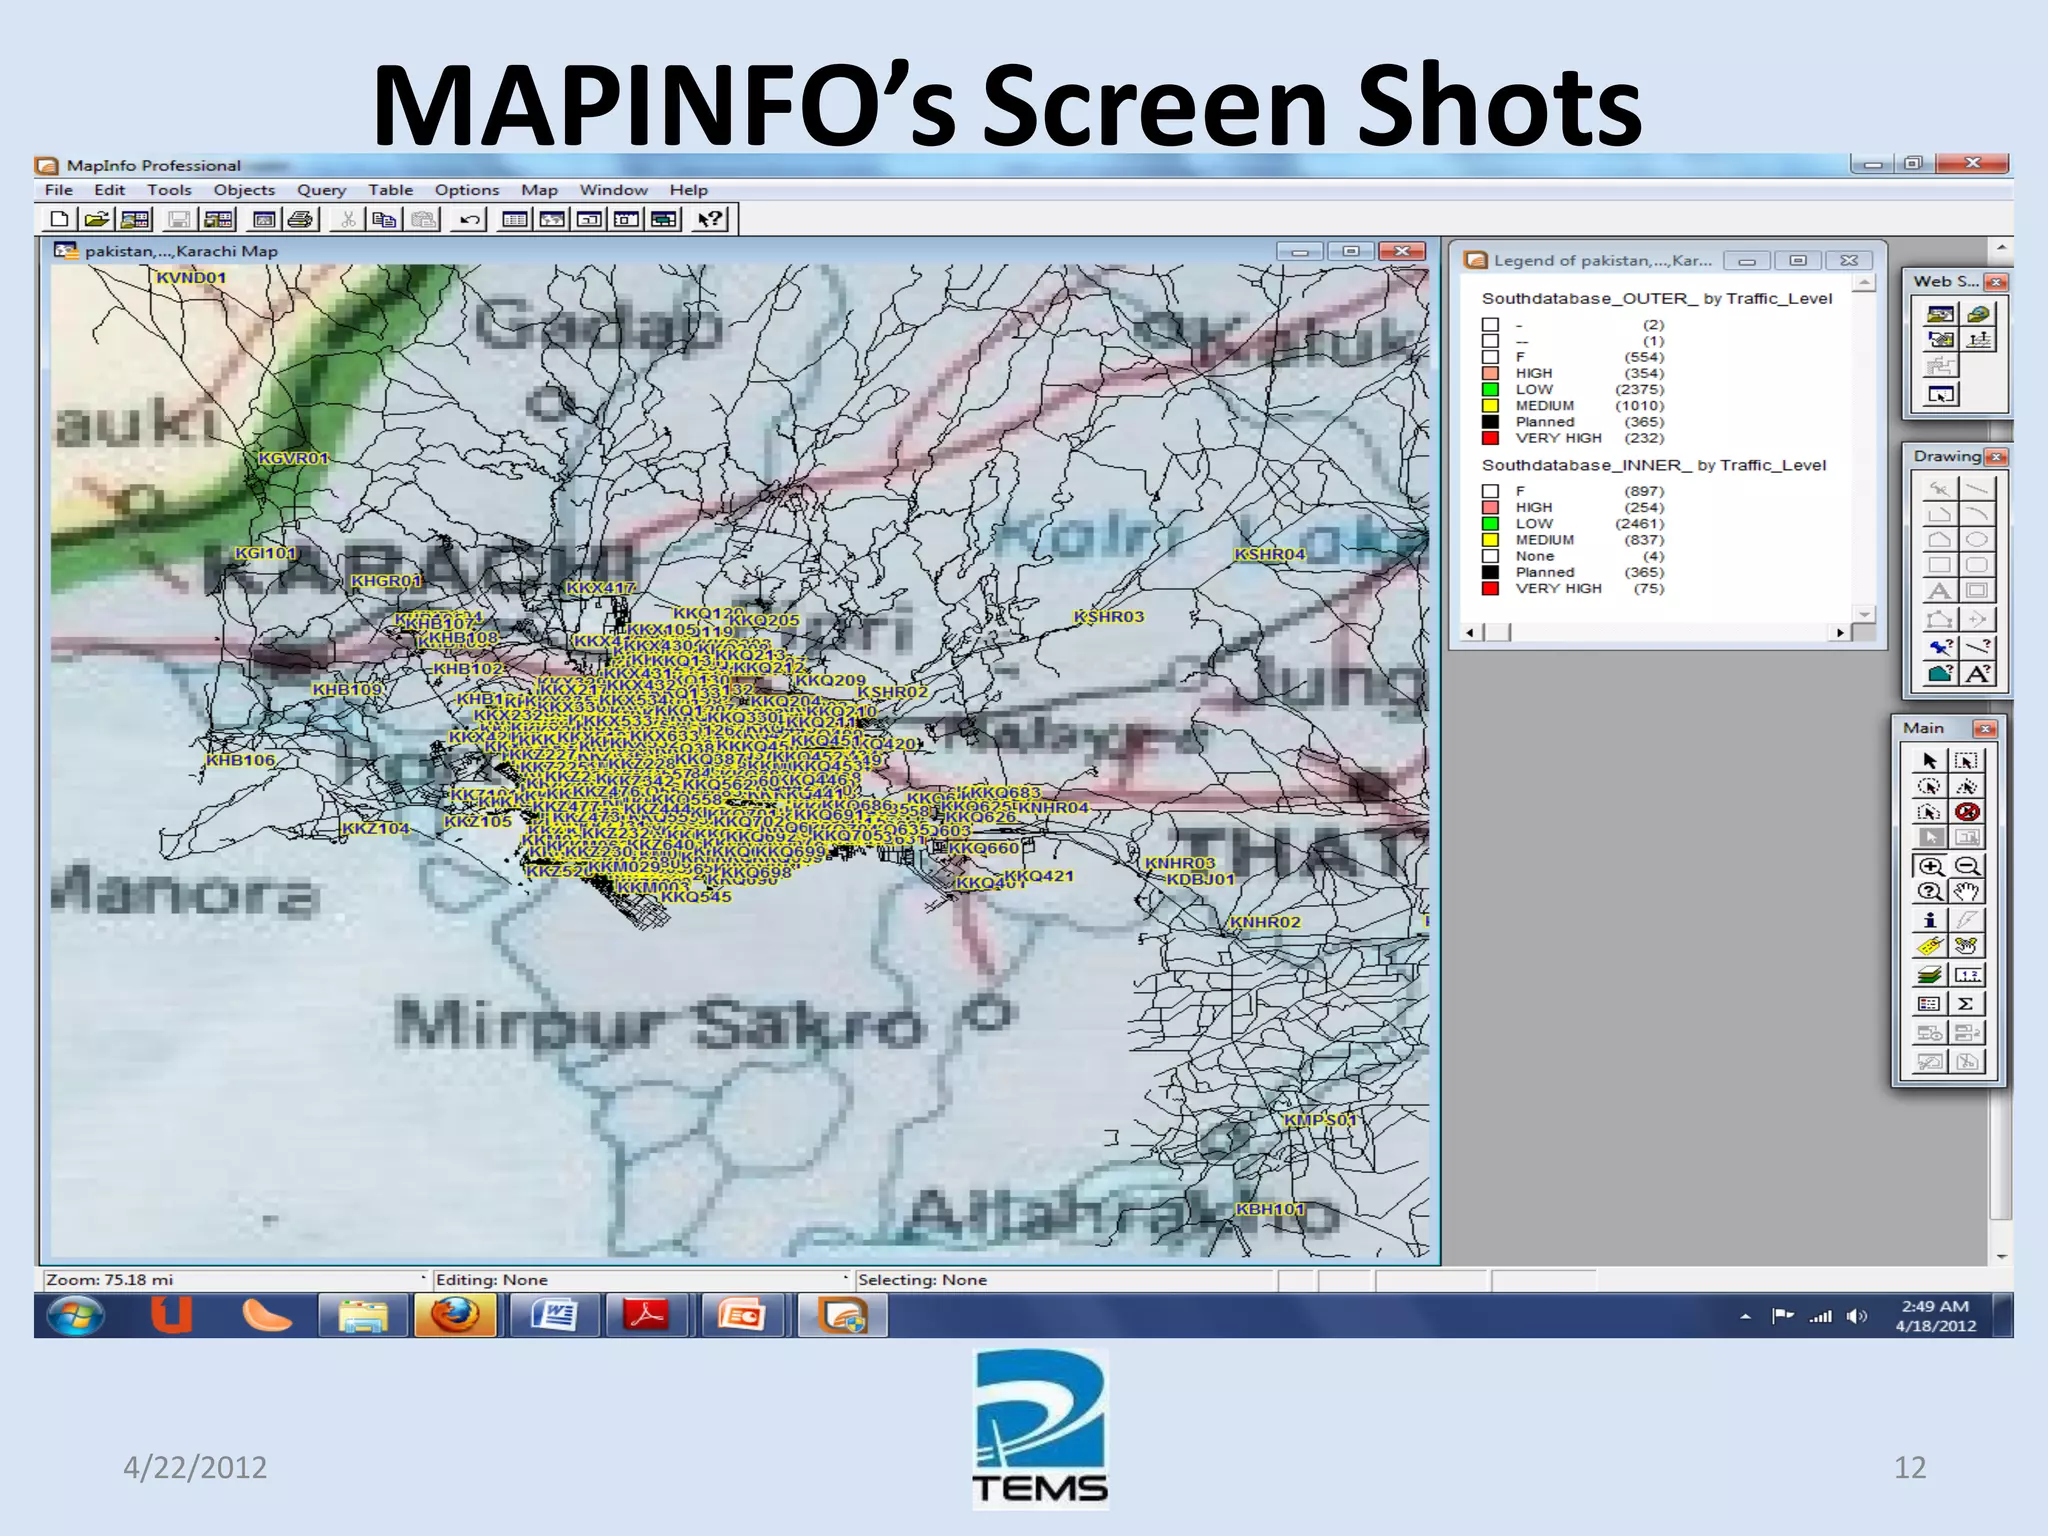Open the Tools menu
Screen dimensions: 2048x1536
pyautogui.click(x=169, y=190)
